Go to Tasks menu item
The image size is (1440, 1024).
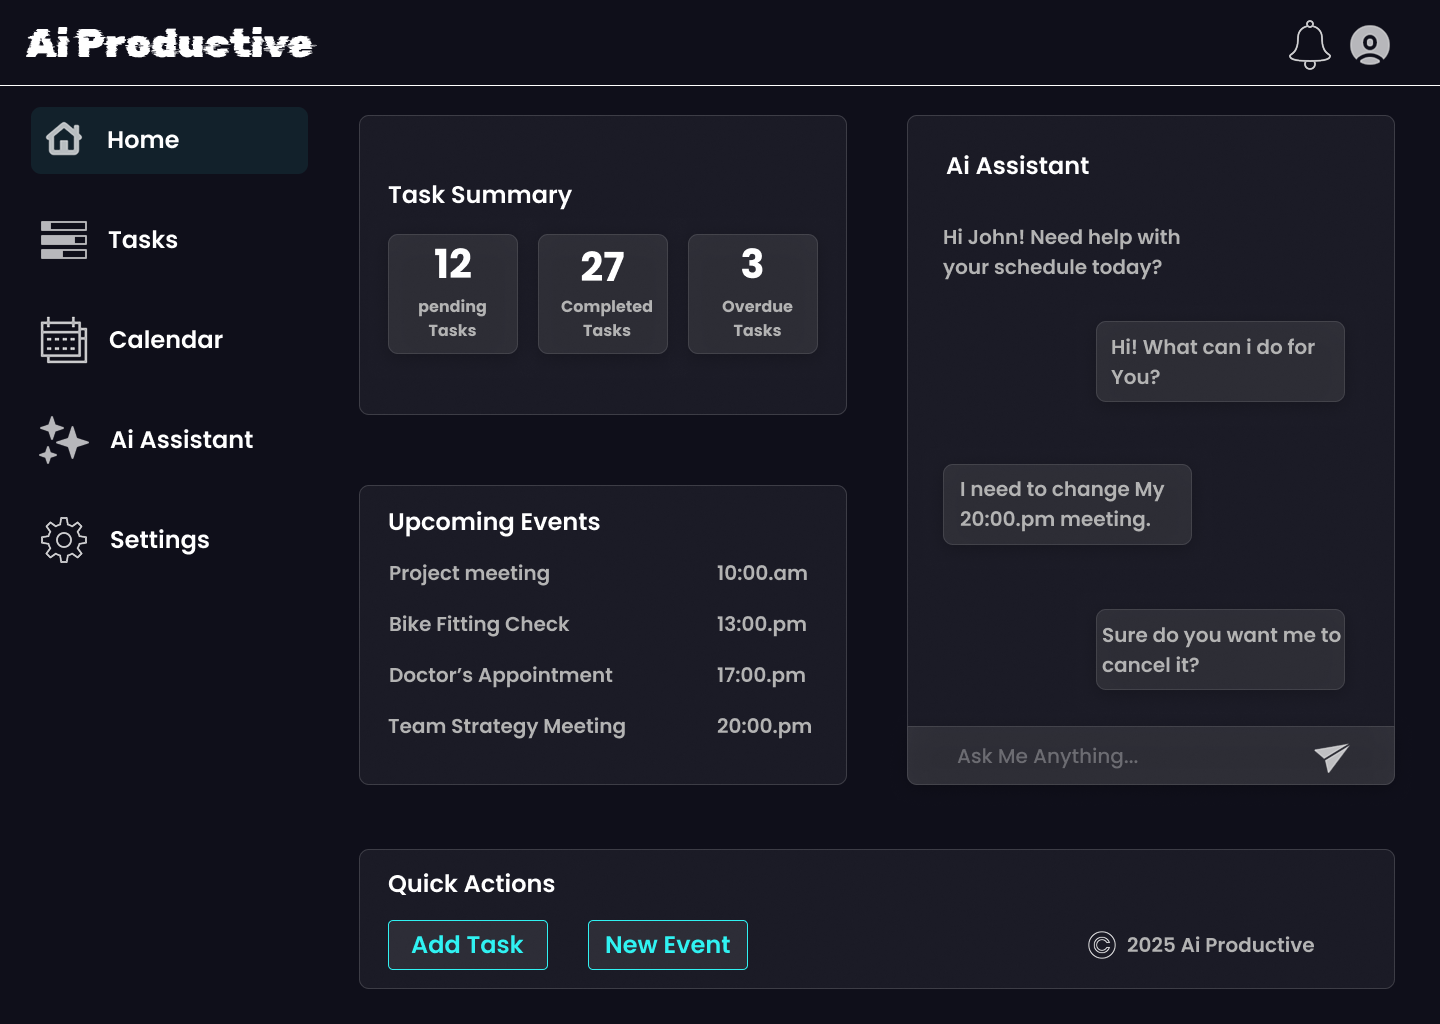143,240
